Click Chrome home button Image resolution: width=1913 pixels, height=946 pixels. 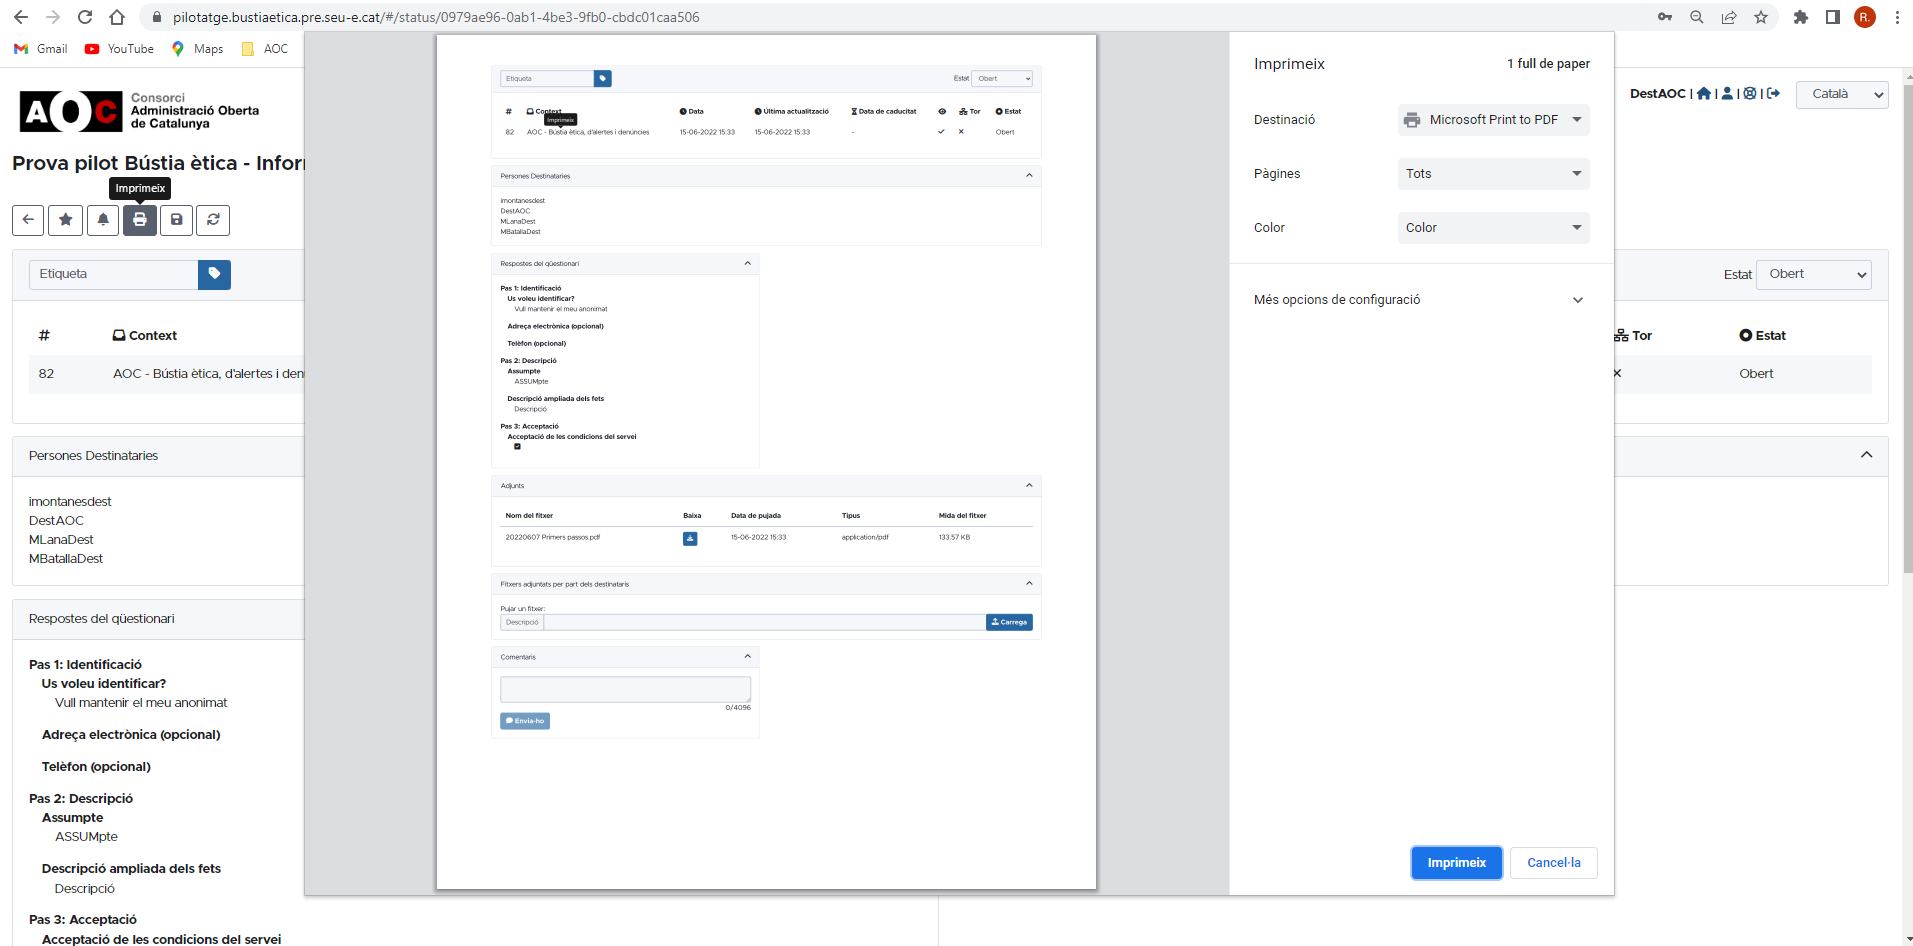pos(117,17)
